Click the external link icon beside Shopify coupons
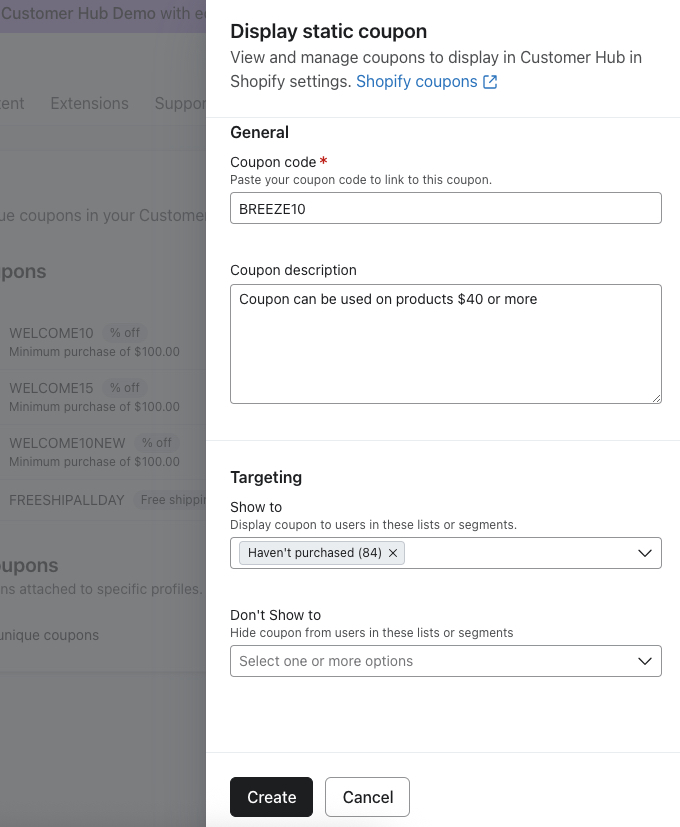The image size is (680, 827). tap(490, 82)
